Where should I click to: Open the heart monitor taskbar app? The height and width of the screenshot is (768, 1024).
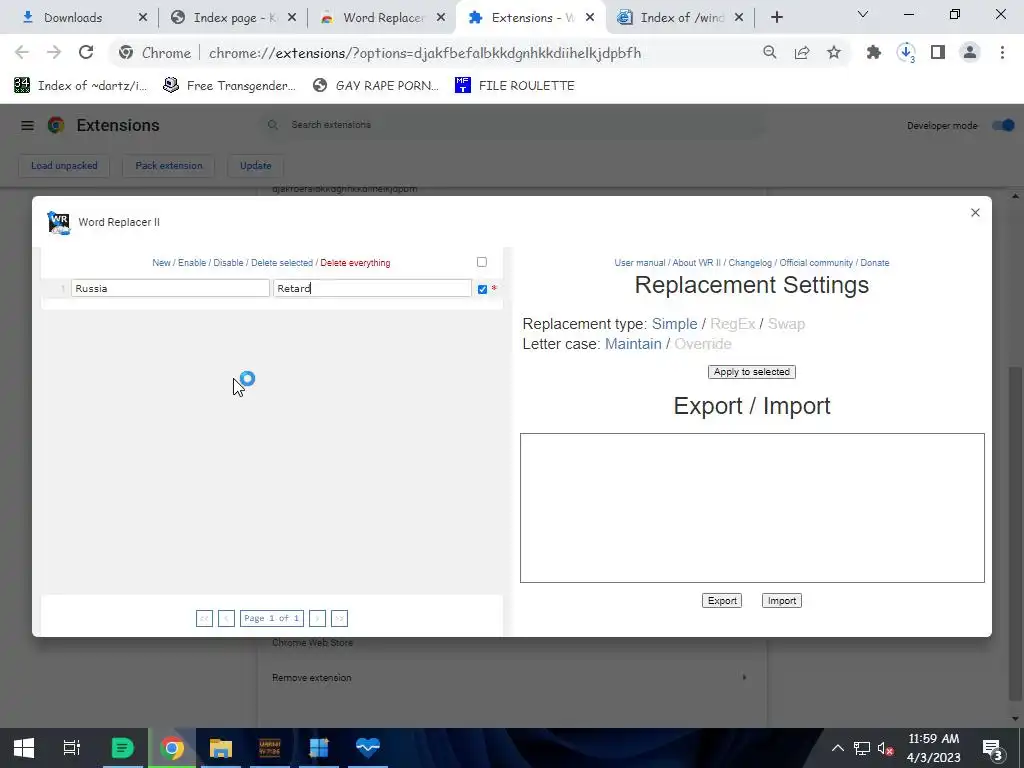368,748
